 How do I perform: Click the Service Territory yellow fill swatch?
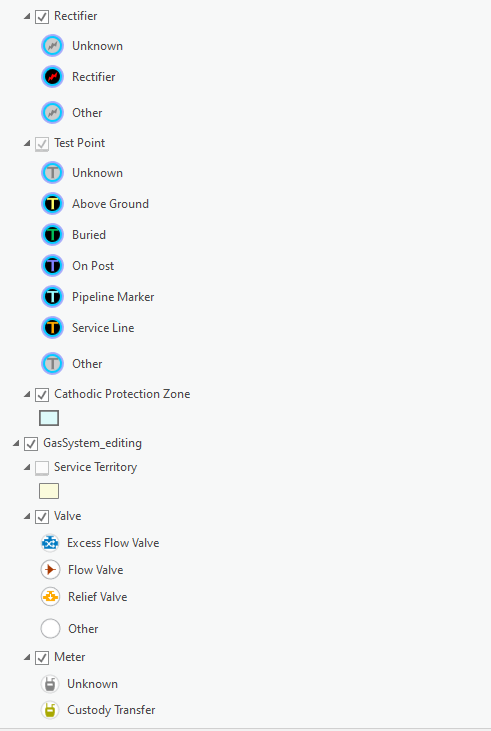(49, 491)
